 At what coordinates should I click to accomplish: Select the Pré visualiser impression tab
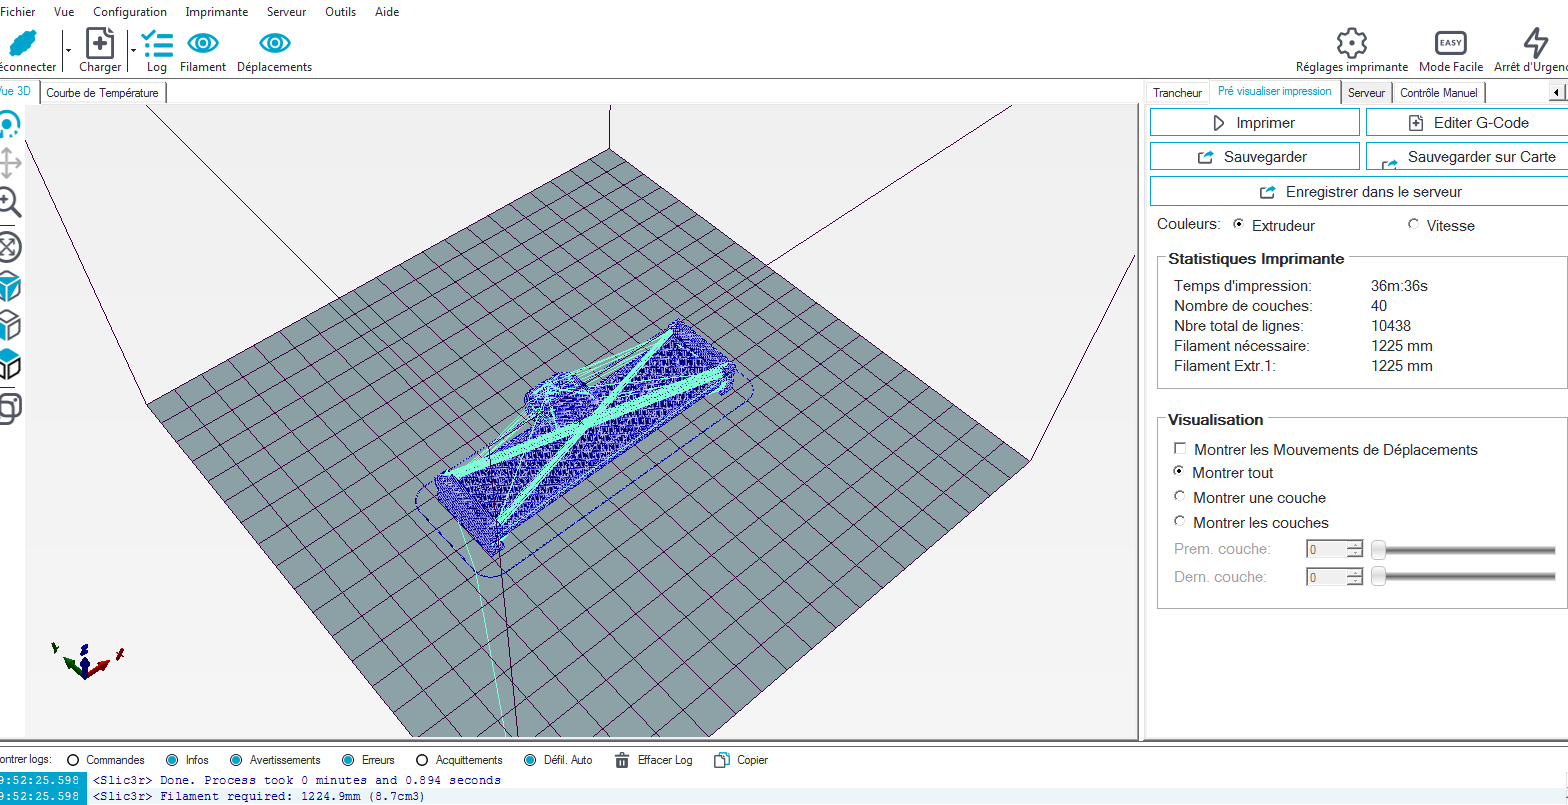tap(1274, 91)
